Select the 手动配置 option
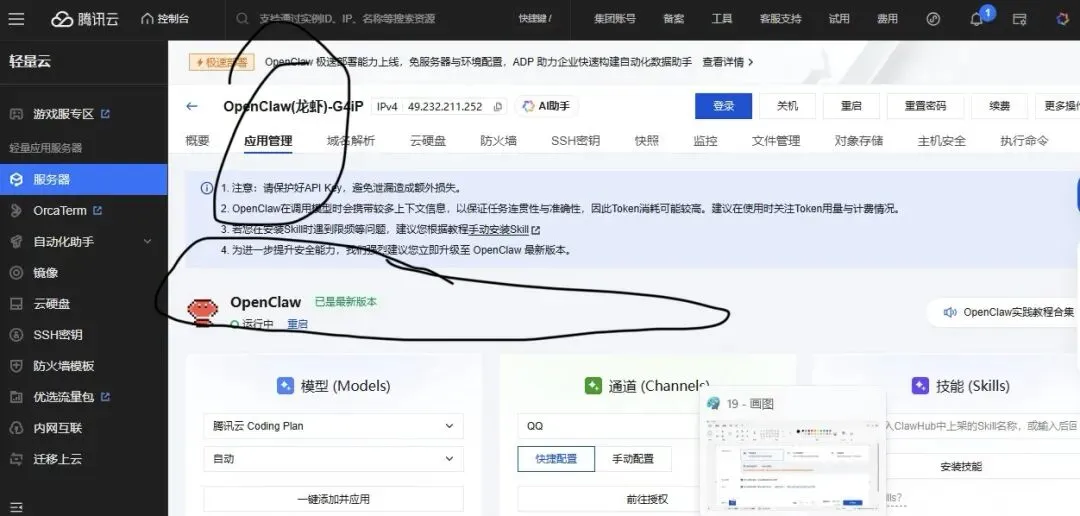 click(633, 459)
